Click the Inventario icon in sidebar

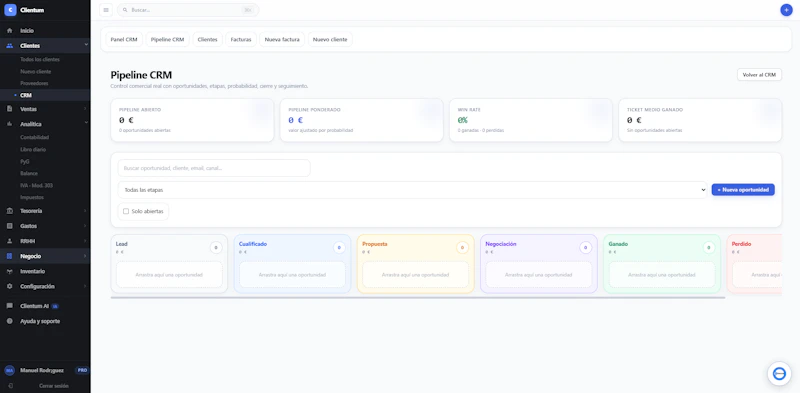(10, 271)
